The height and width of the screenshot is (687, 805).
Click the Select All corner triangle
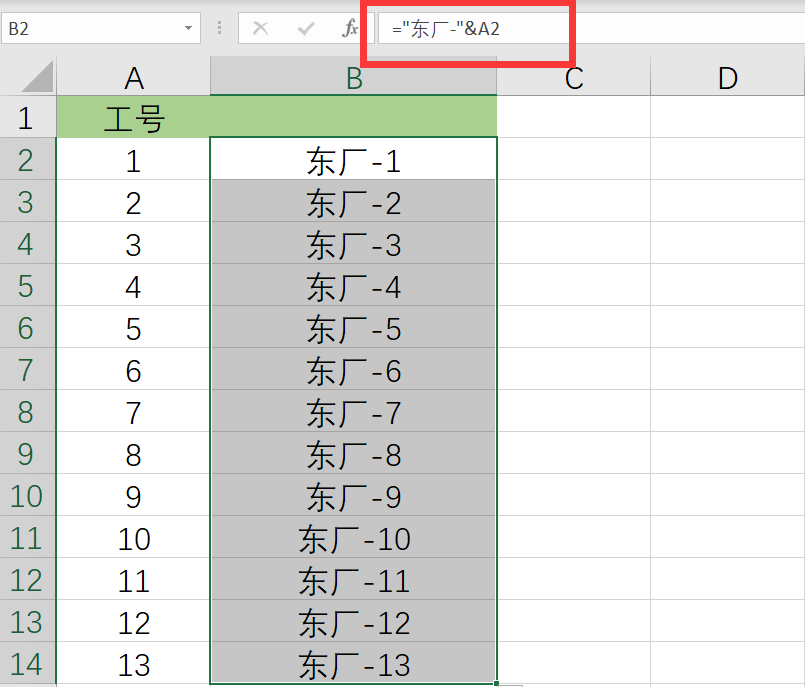click(x=37, y=77)
